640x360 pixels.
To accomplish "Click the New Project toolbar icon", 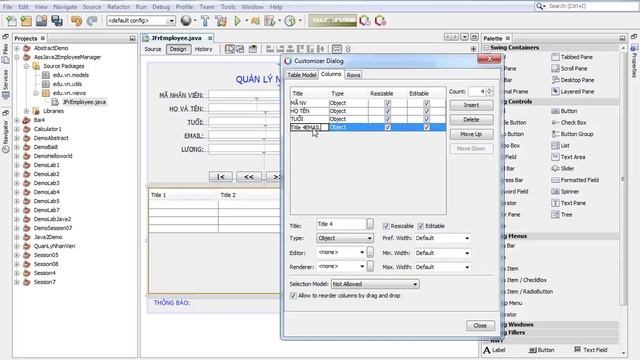I will pos(26,21).
